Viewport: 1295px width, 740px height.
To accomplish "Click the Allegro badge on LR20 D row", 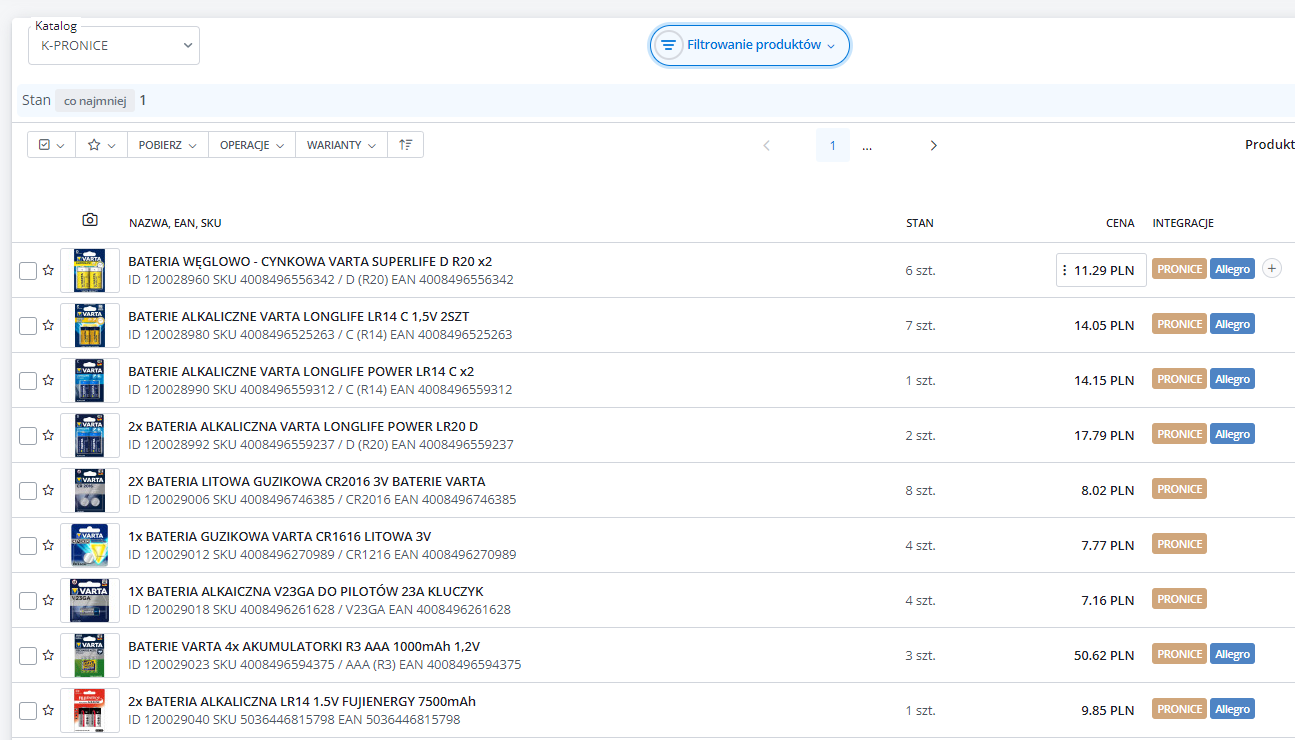I will [1232, 434].
